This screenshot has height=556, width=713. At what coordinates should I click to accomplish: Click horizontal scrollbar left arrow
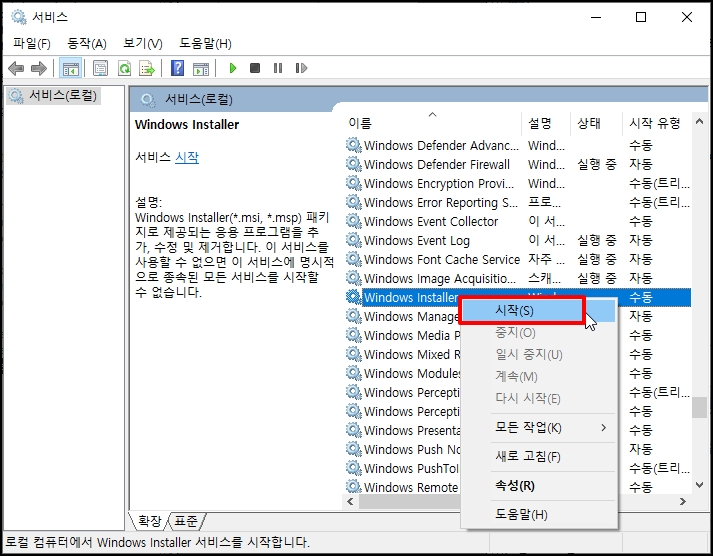pos(350,501)
